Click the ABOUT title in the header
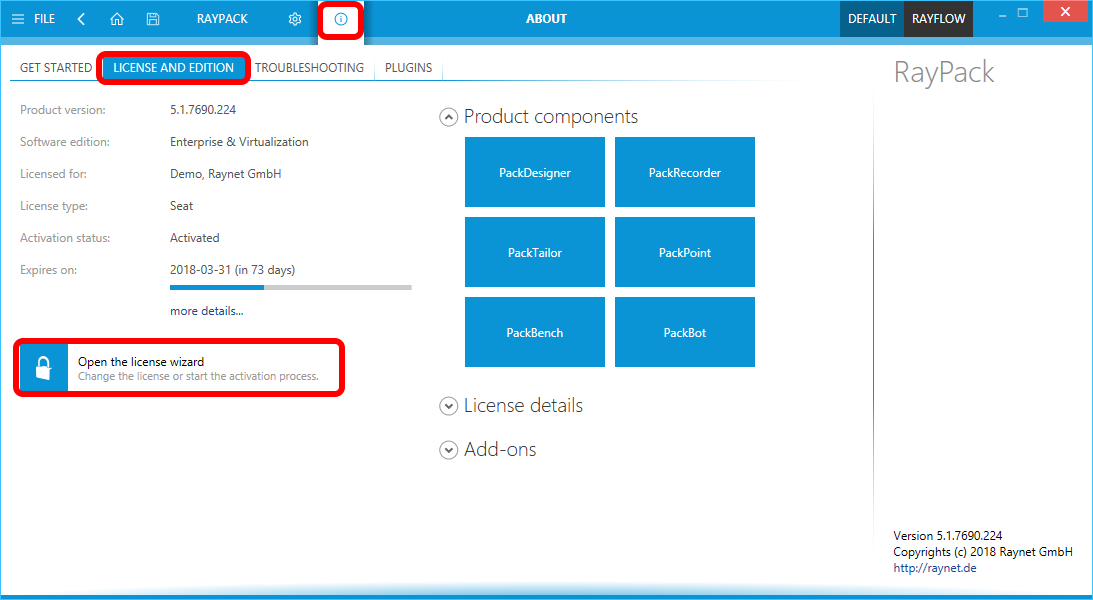Screen dimensions: 1093x600 (546, 19)
